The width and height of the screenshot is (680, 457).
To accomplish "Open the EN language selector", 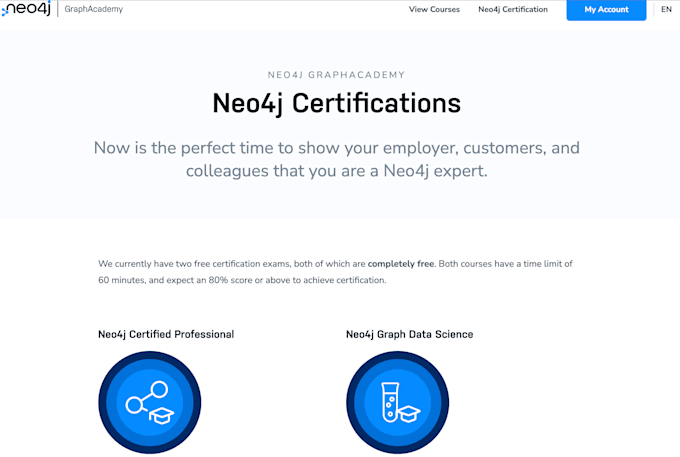I will [666, 10].
